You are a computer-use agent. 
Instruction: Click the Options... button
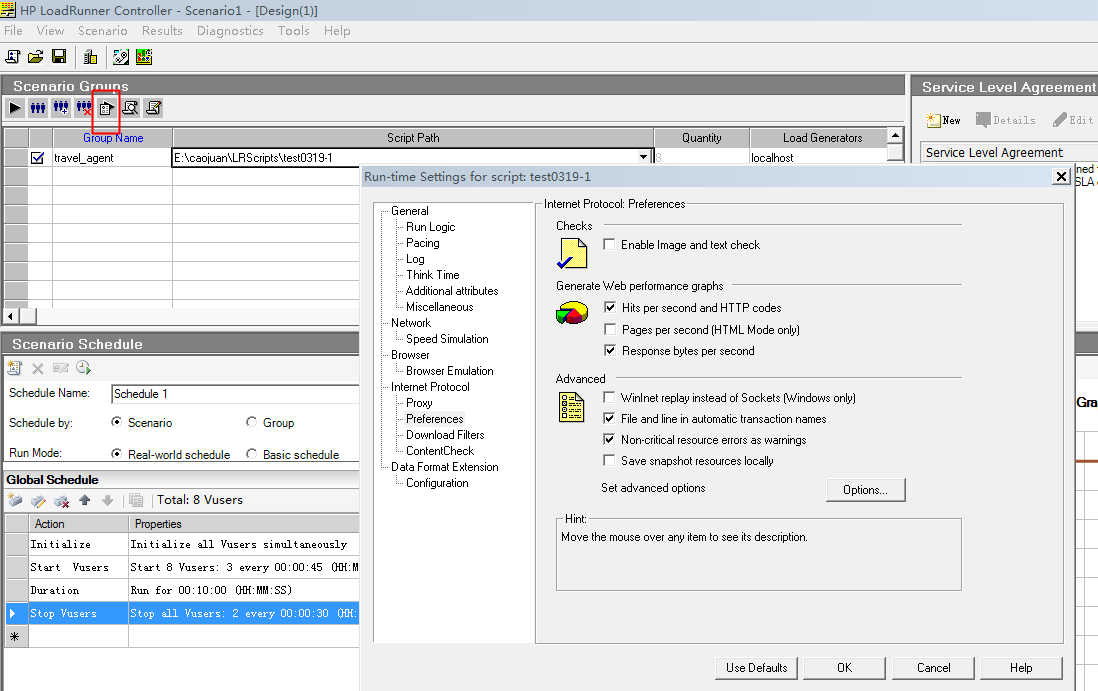[x=866, y=490]
